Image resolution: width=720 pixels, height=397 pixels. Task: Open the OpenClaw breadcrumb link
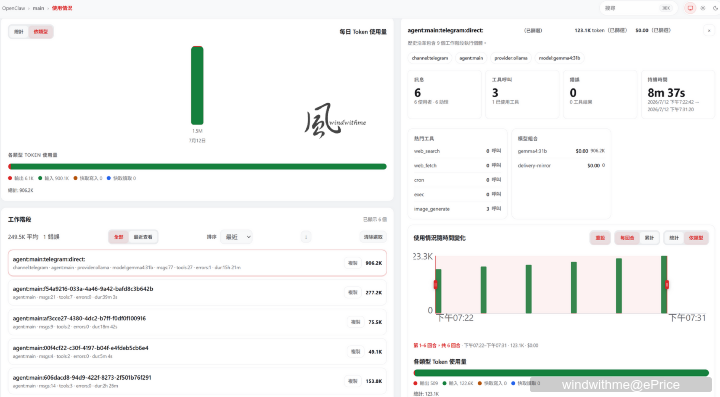[x=13, y=8]
